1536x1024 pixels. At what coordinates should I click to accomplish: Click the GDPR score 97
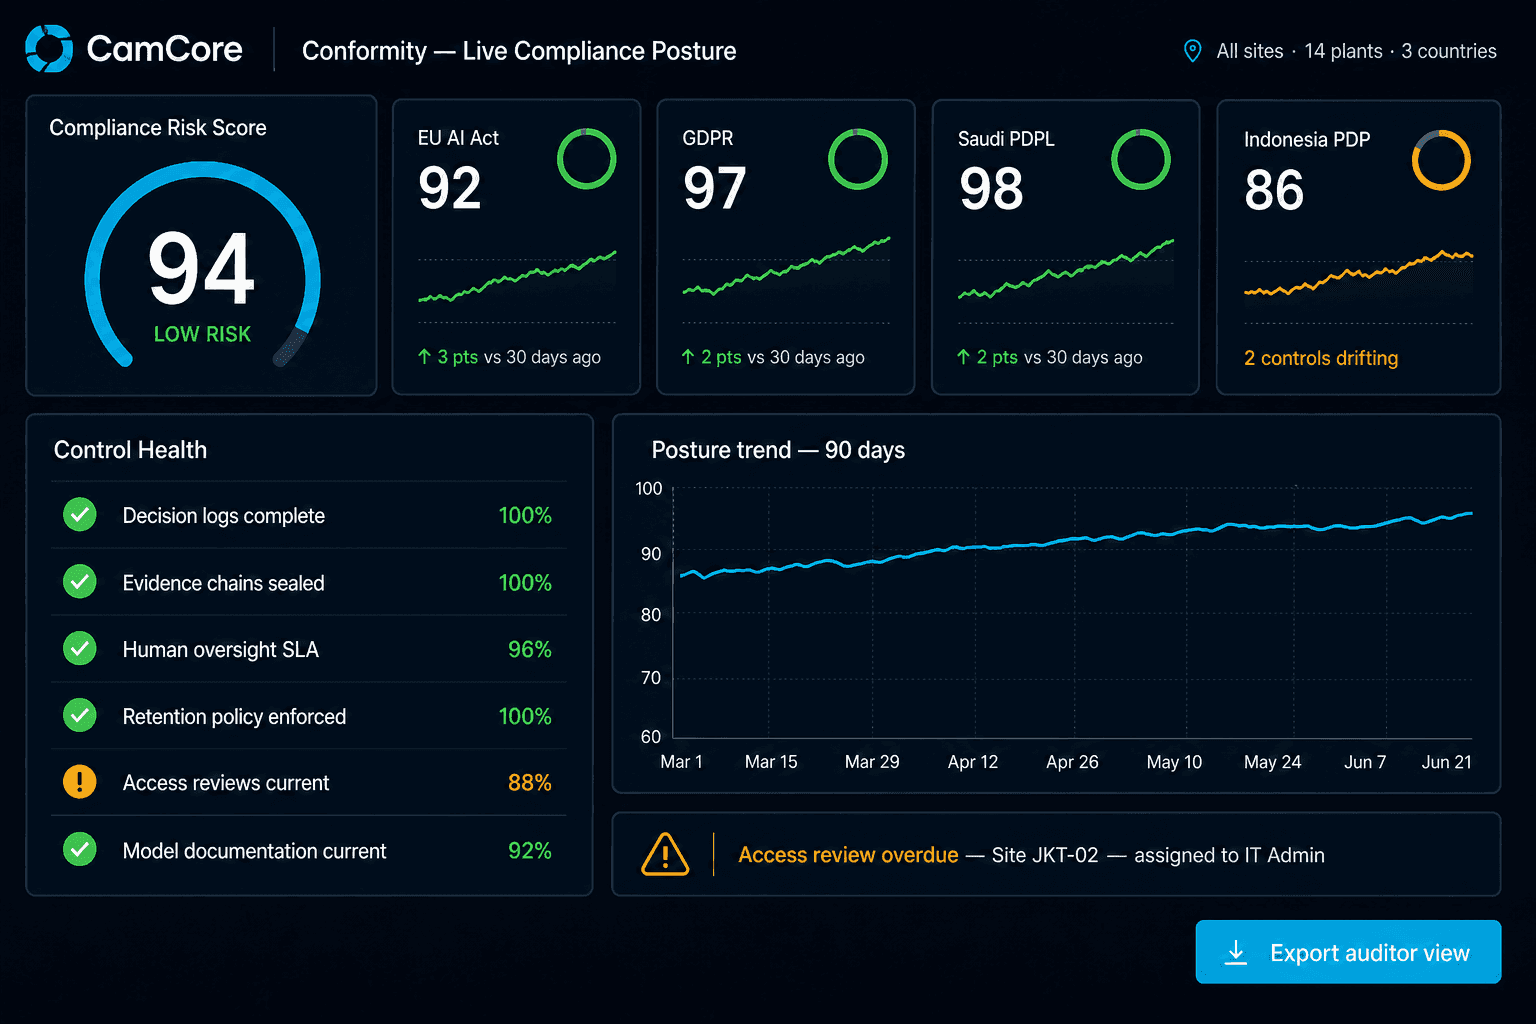715,188
